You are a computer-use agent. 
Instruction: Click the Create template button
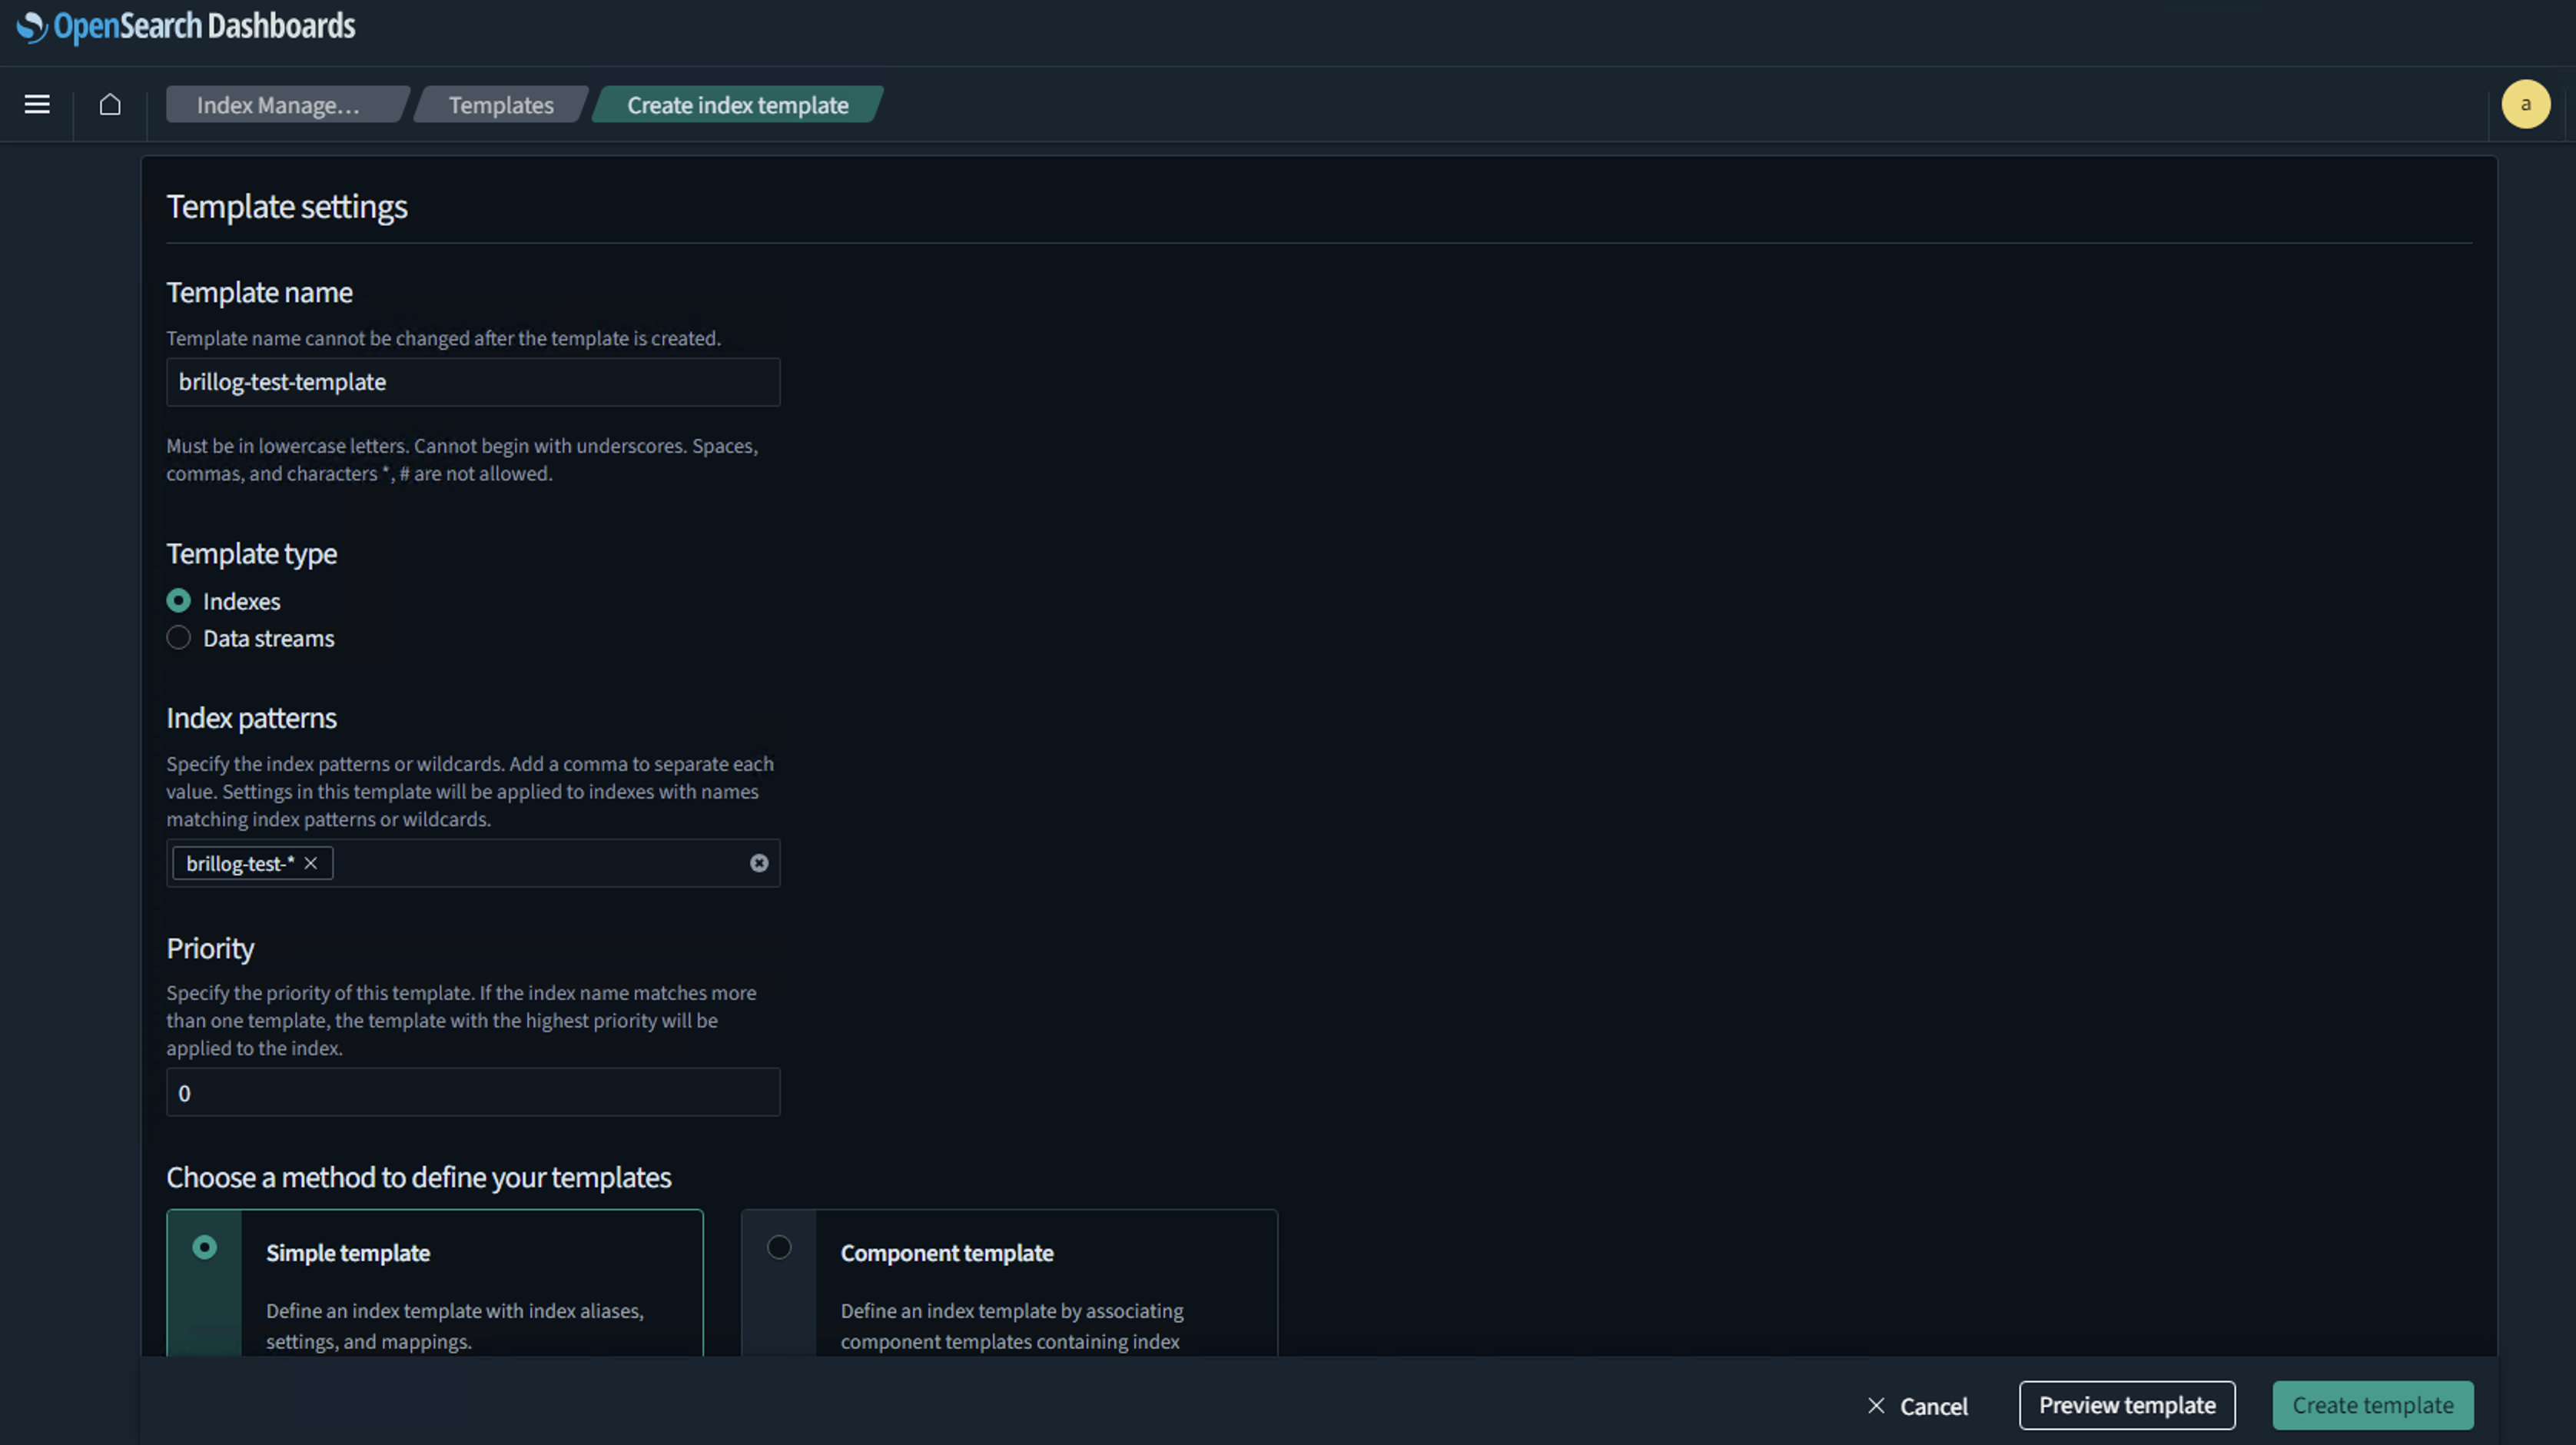coord(2372,1405)
